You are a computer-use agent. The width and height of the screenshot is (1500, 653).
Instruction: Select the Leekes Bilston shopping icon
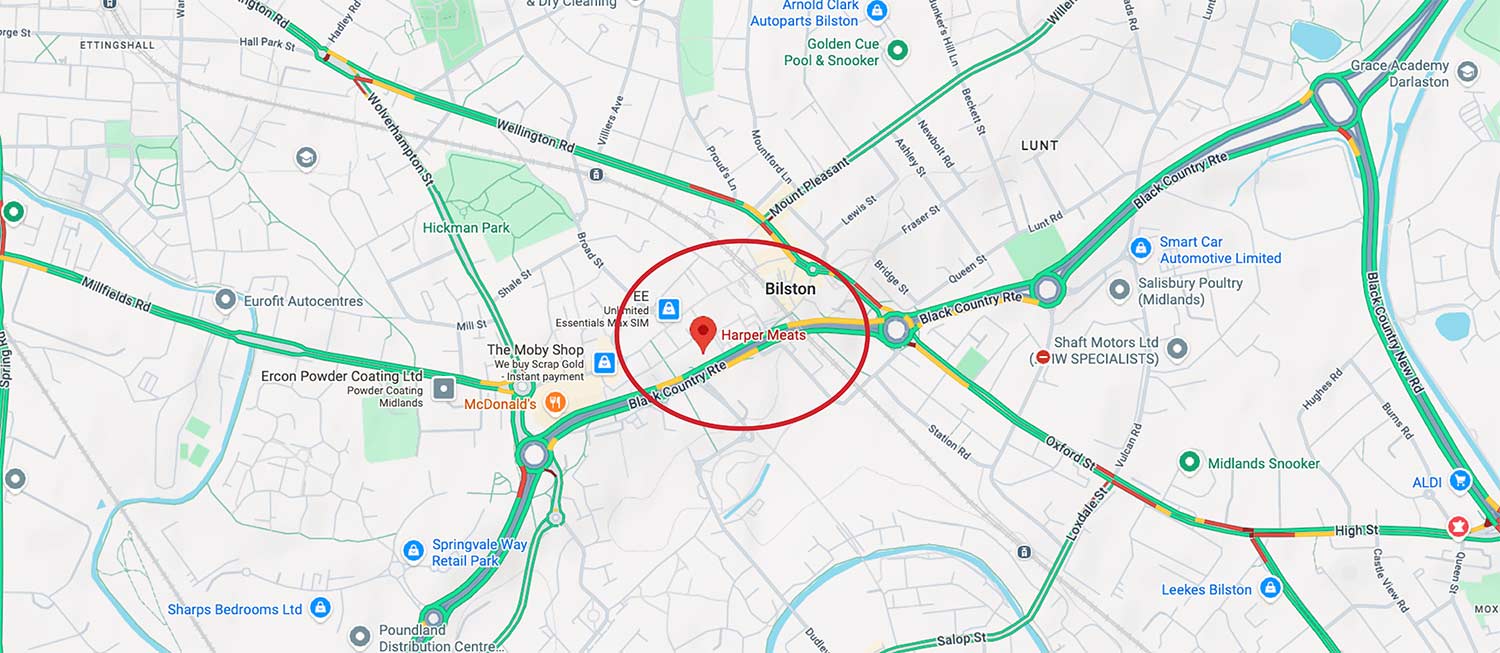pos(1270,588)
